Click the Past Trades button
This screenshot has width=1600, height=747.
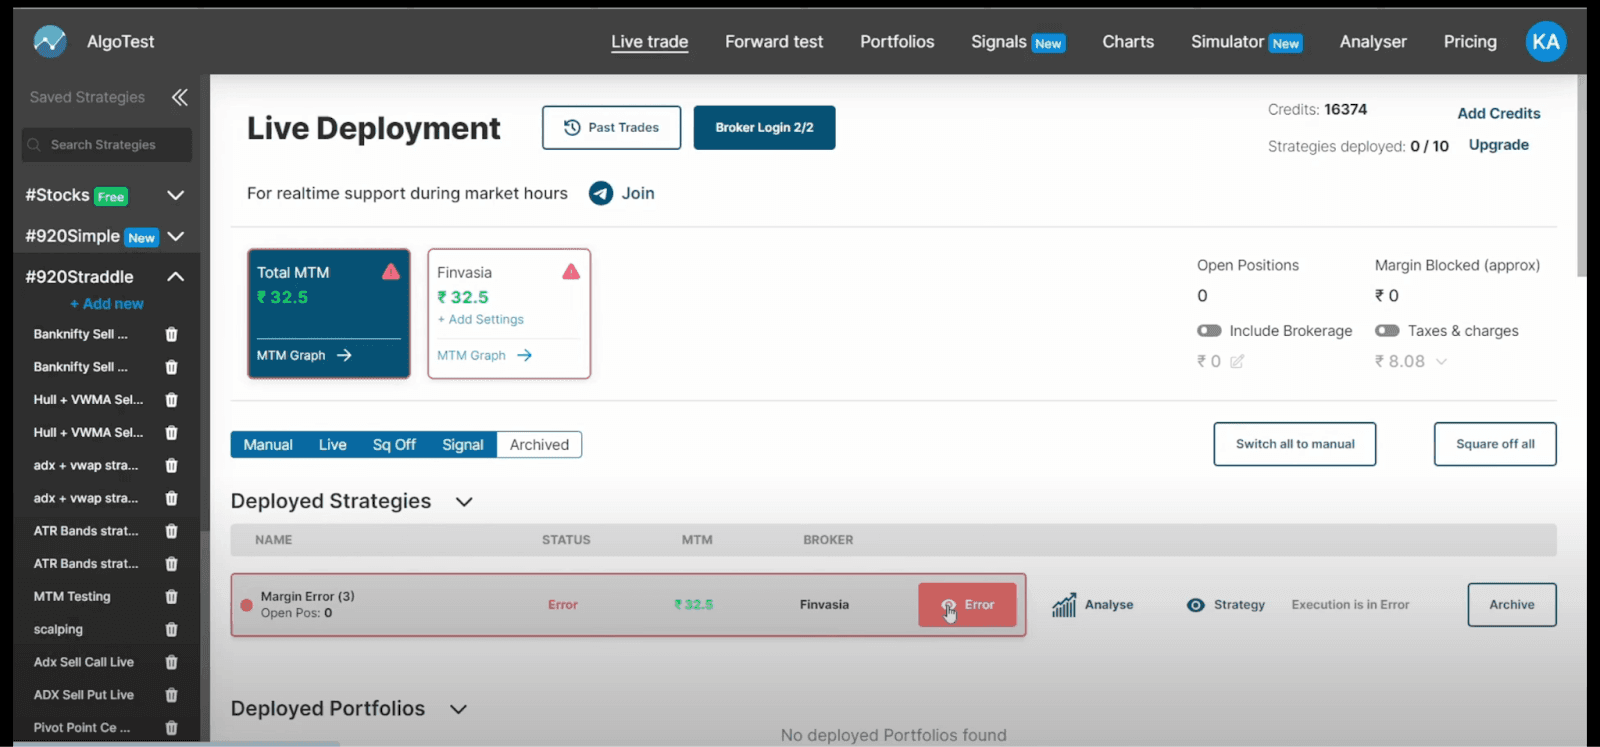point(611,128)
